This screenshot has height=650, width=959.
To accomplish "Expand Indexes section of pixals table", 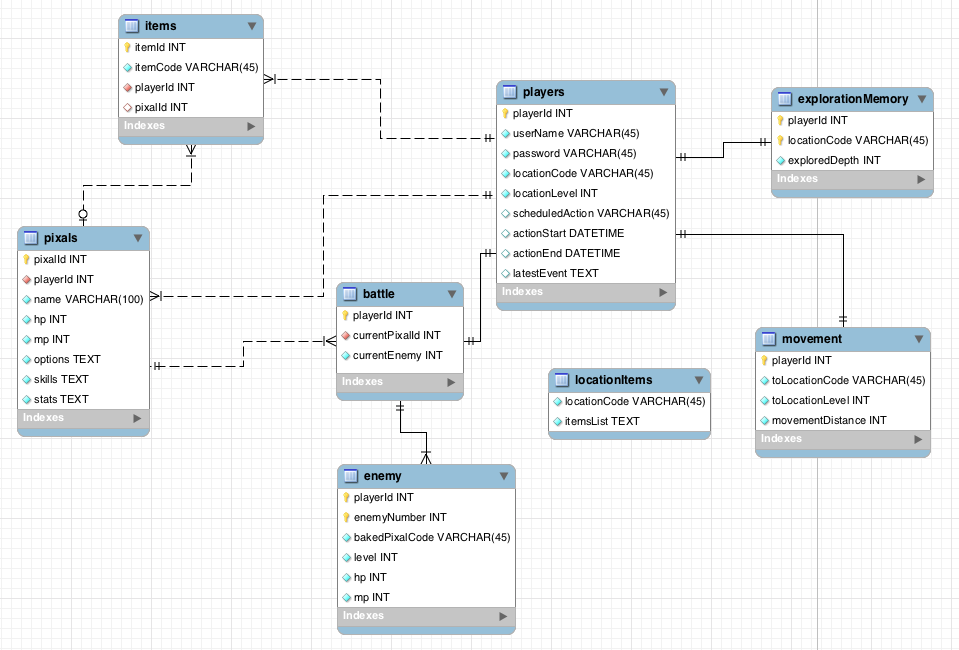I will click(136, 418).
